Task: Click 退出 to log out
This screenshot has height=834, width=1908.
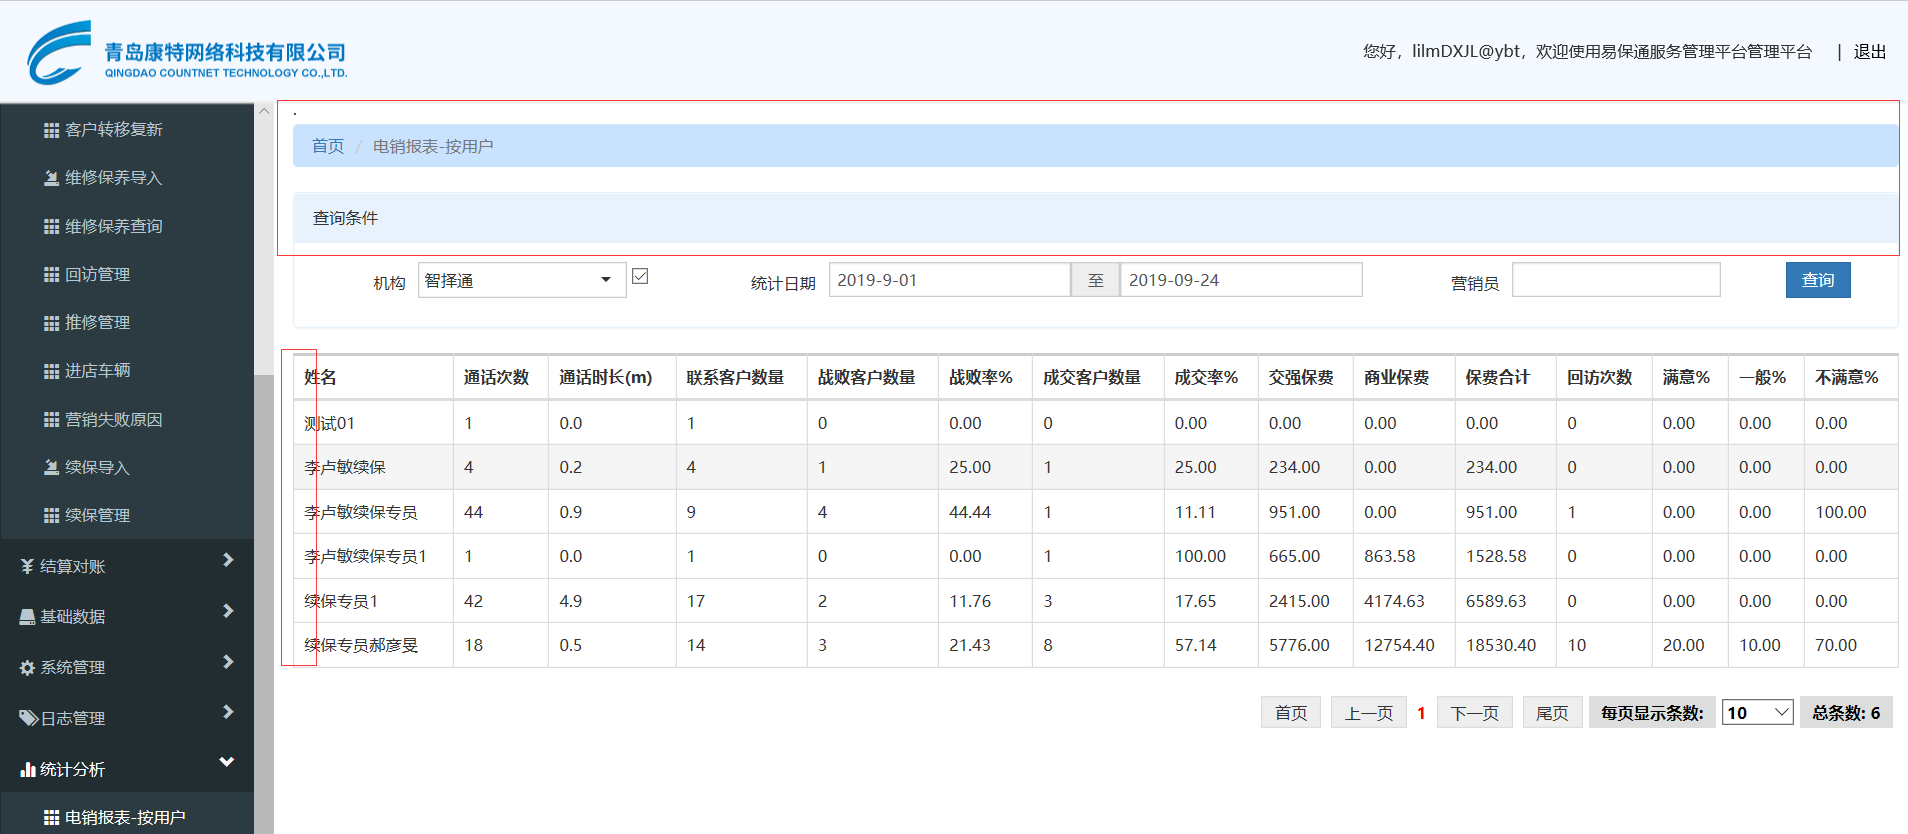Action: pyautogui.click(x=1870, y=52)
